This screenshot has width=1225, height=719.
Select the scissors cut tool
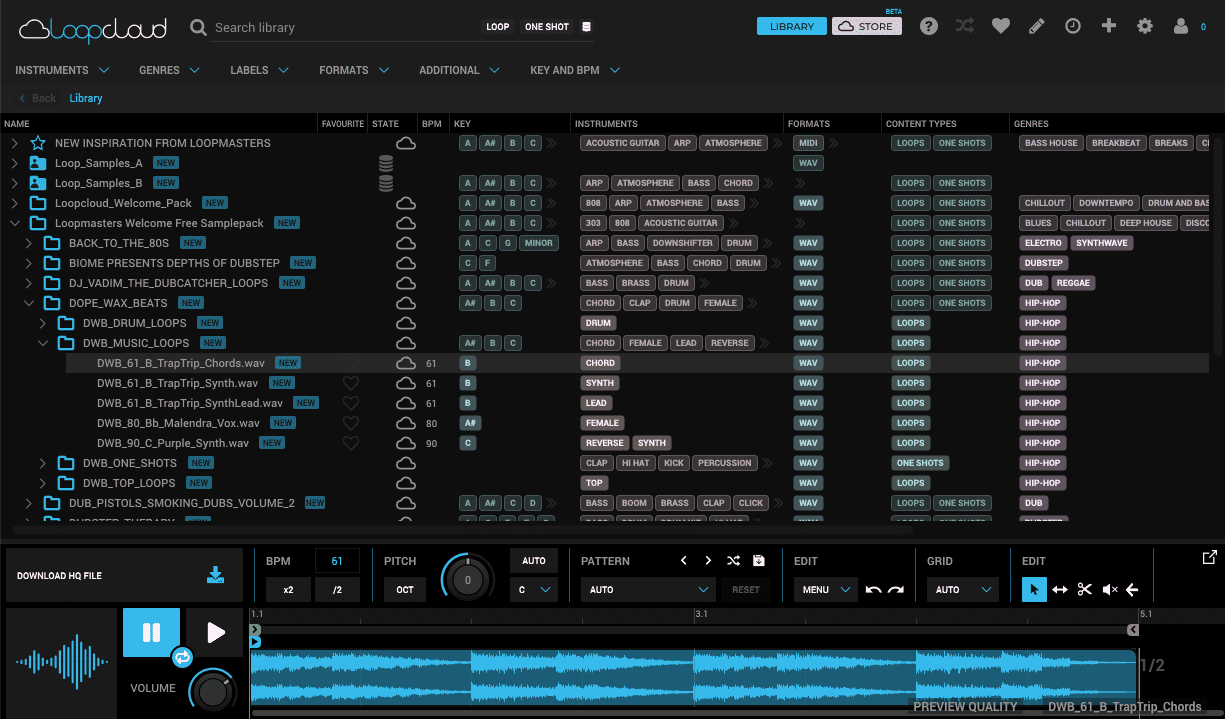pyautogui.click(x=1085, y=589)
